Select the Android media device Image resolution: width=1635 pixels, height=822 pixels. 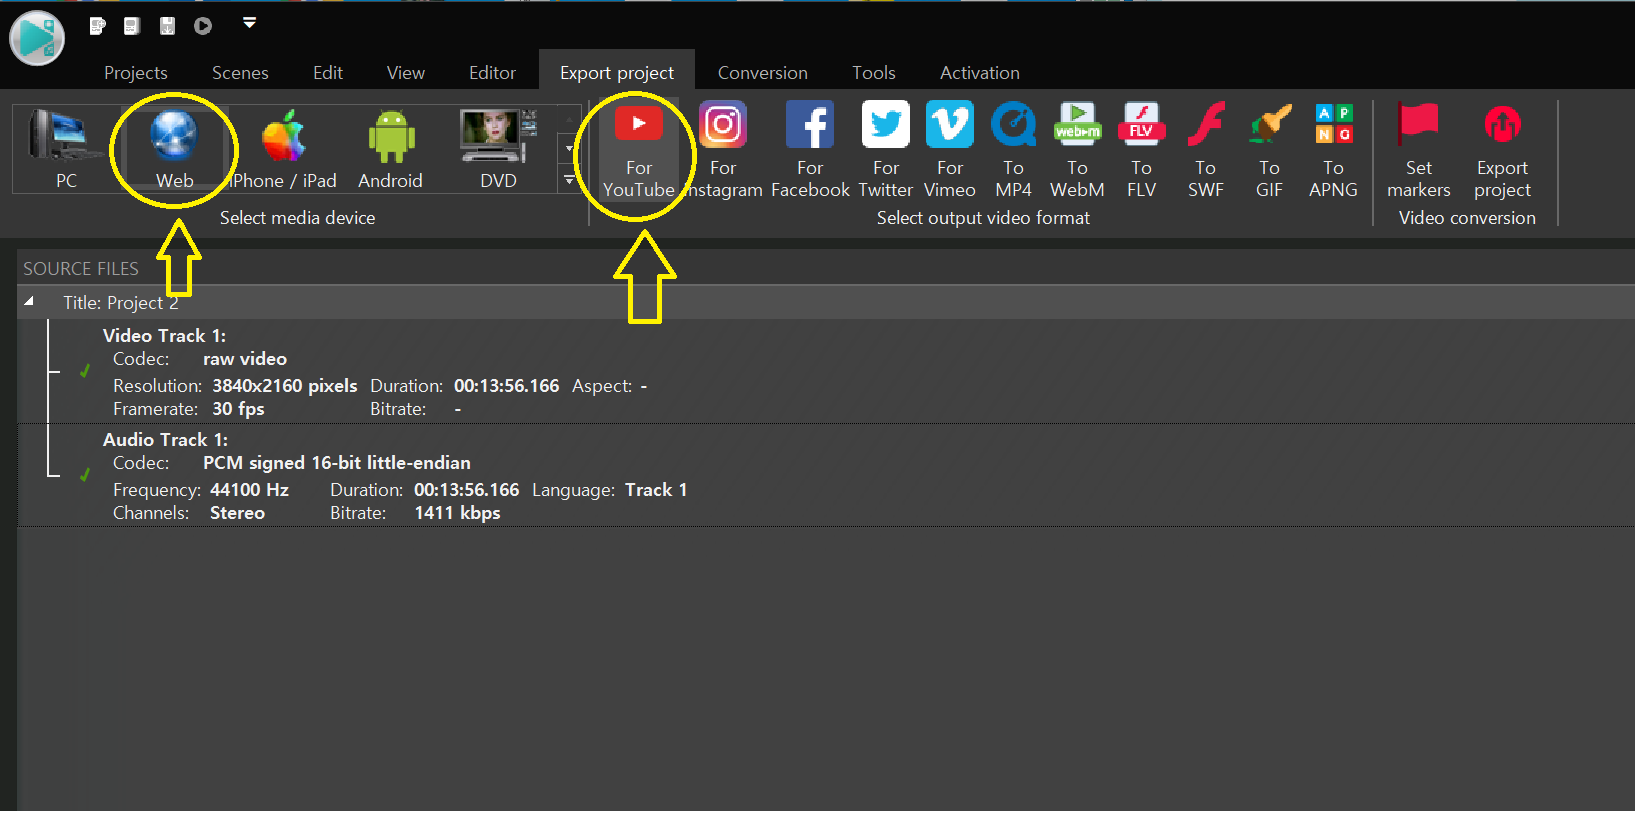tap(390, 149)
